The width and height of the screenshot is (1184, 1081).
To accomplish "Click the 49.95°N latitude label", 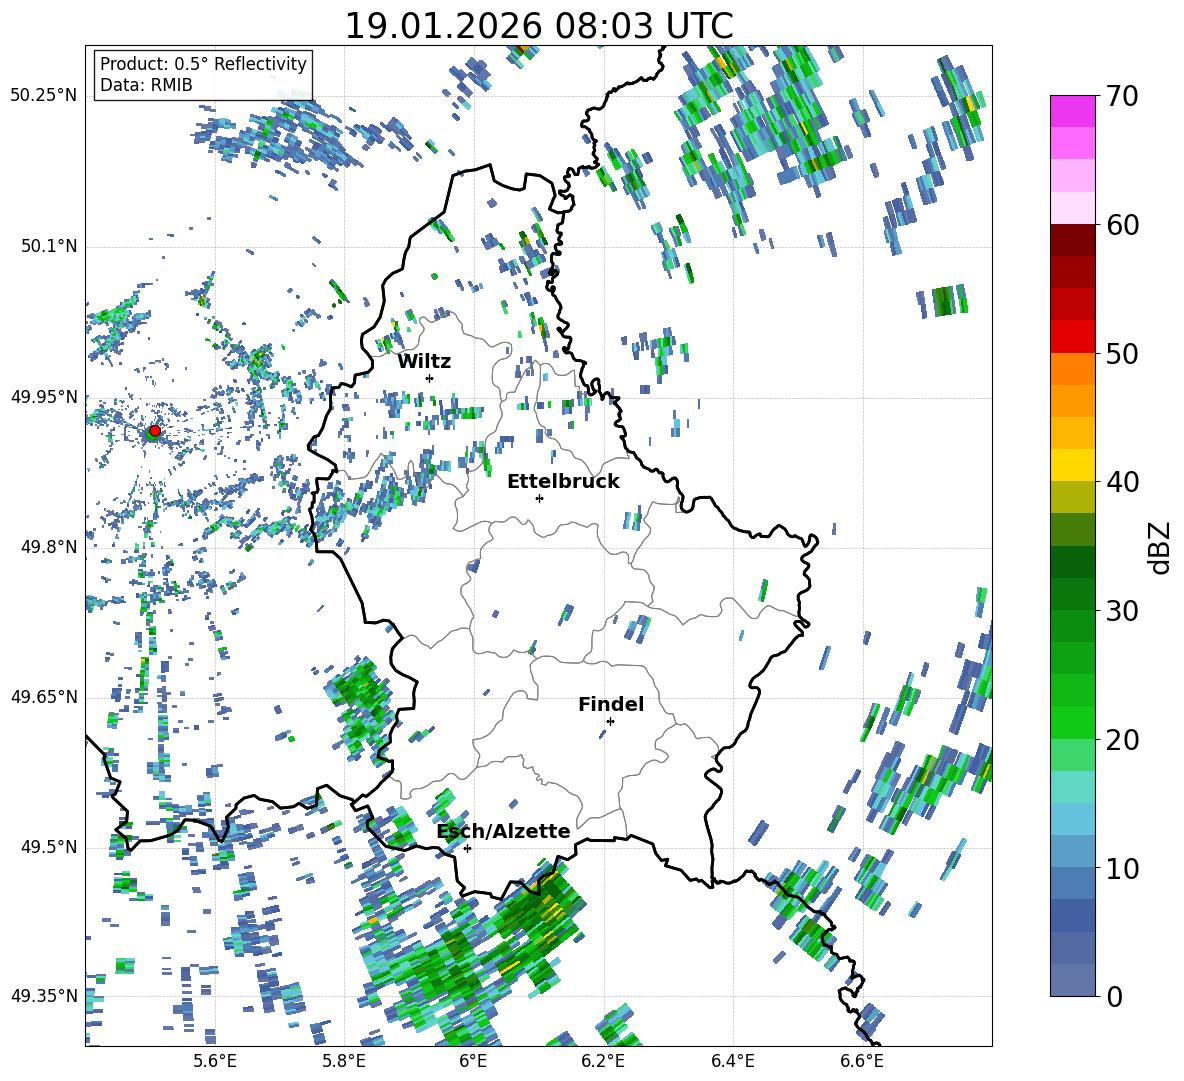I will click(x=44, y=396).
